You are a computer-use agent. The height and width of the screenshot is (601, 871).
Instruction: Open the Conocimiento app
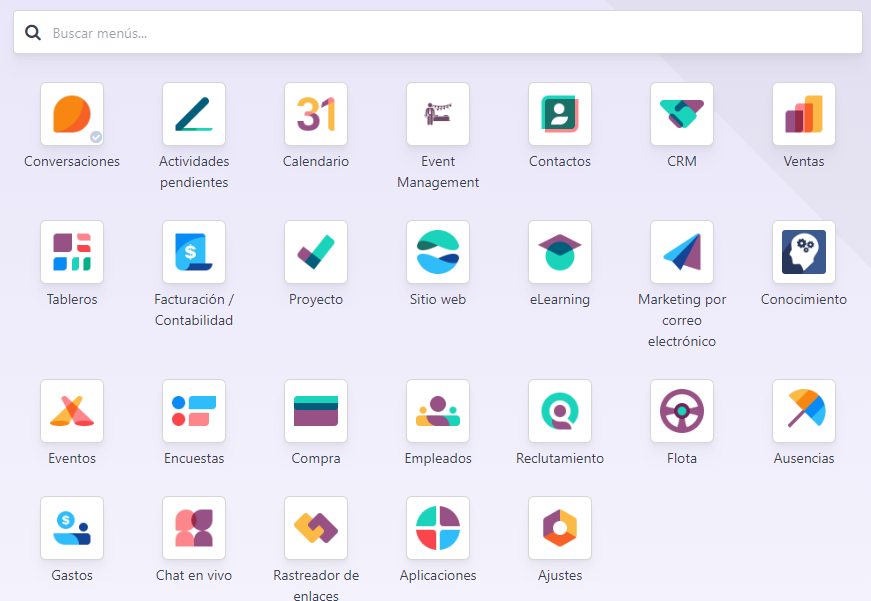(804, 252)
